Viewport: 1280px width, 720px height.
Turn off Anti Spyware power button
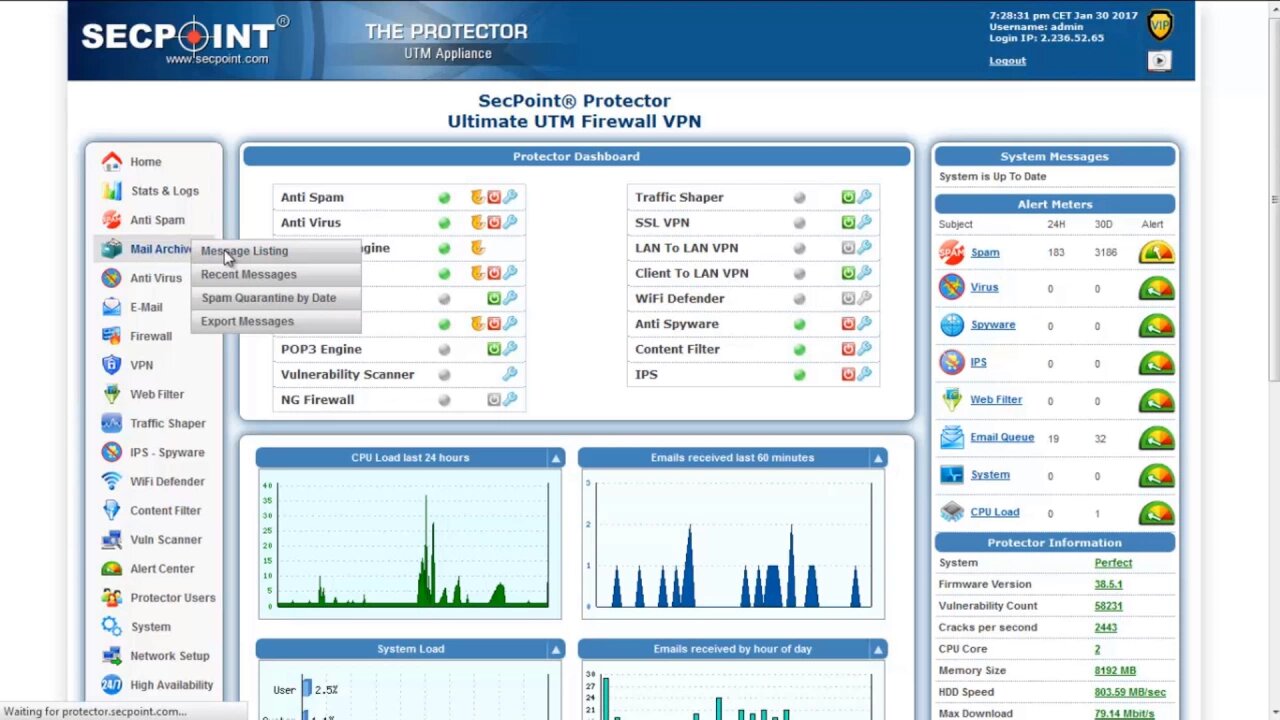coord(848,323)
